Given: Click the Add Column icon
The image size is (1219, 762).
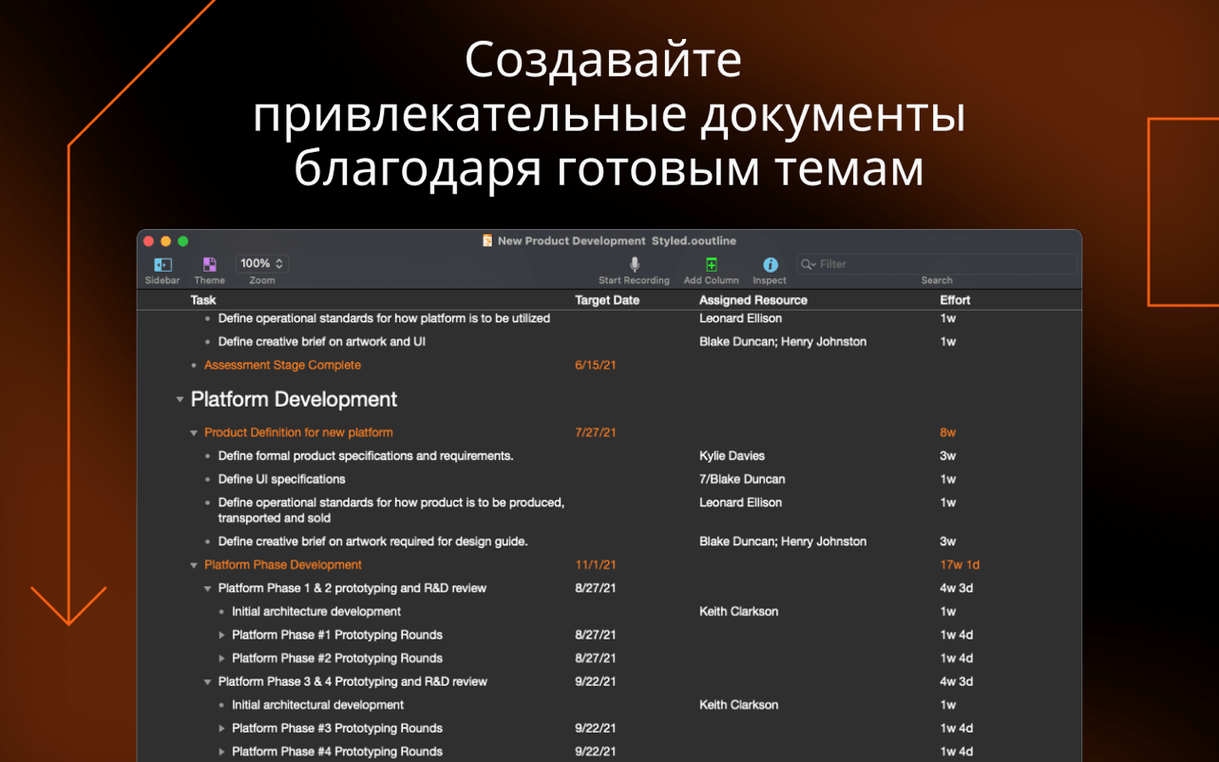Looking at the screenshot, I should (x=711, y=264).
